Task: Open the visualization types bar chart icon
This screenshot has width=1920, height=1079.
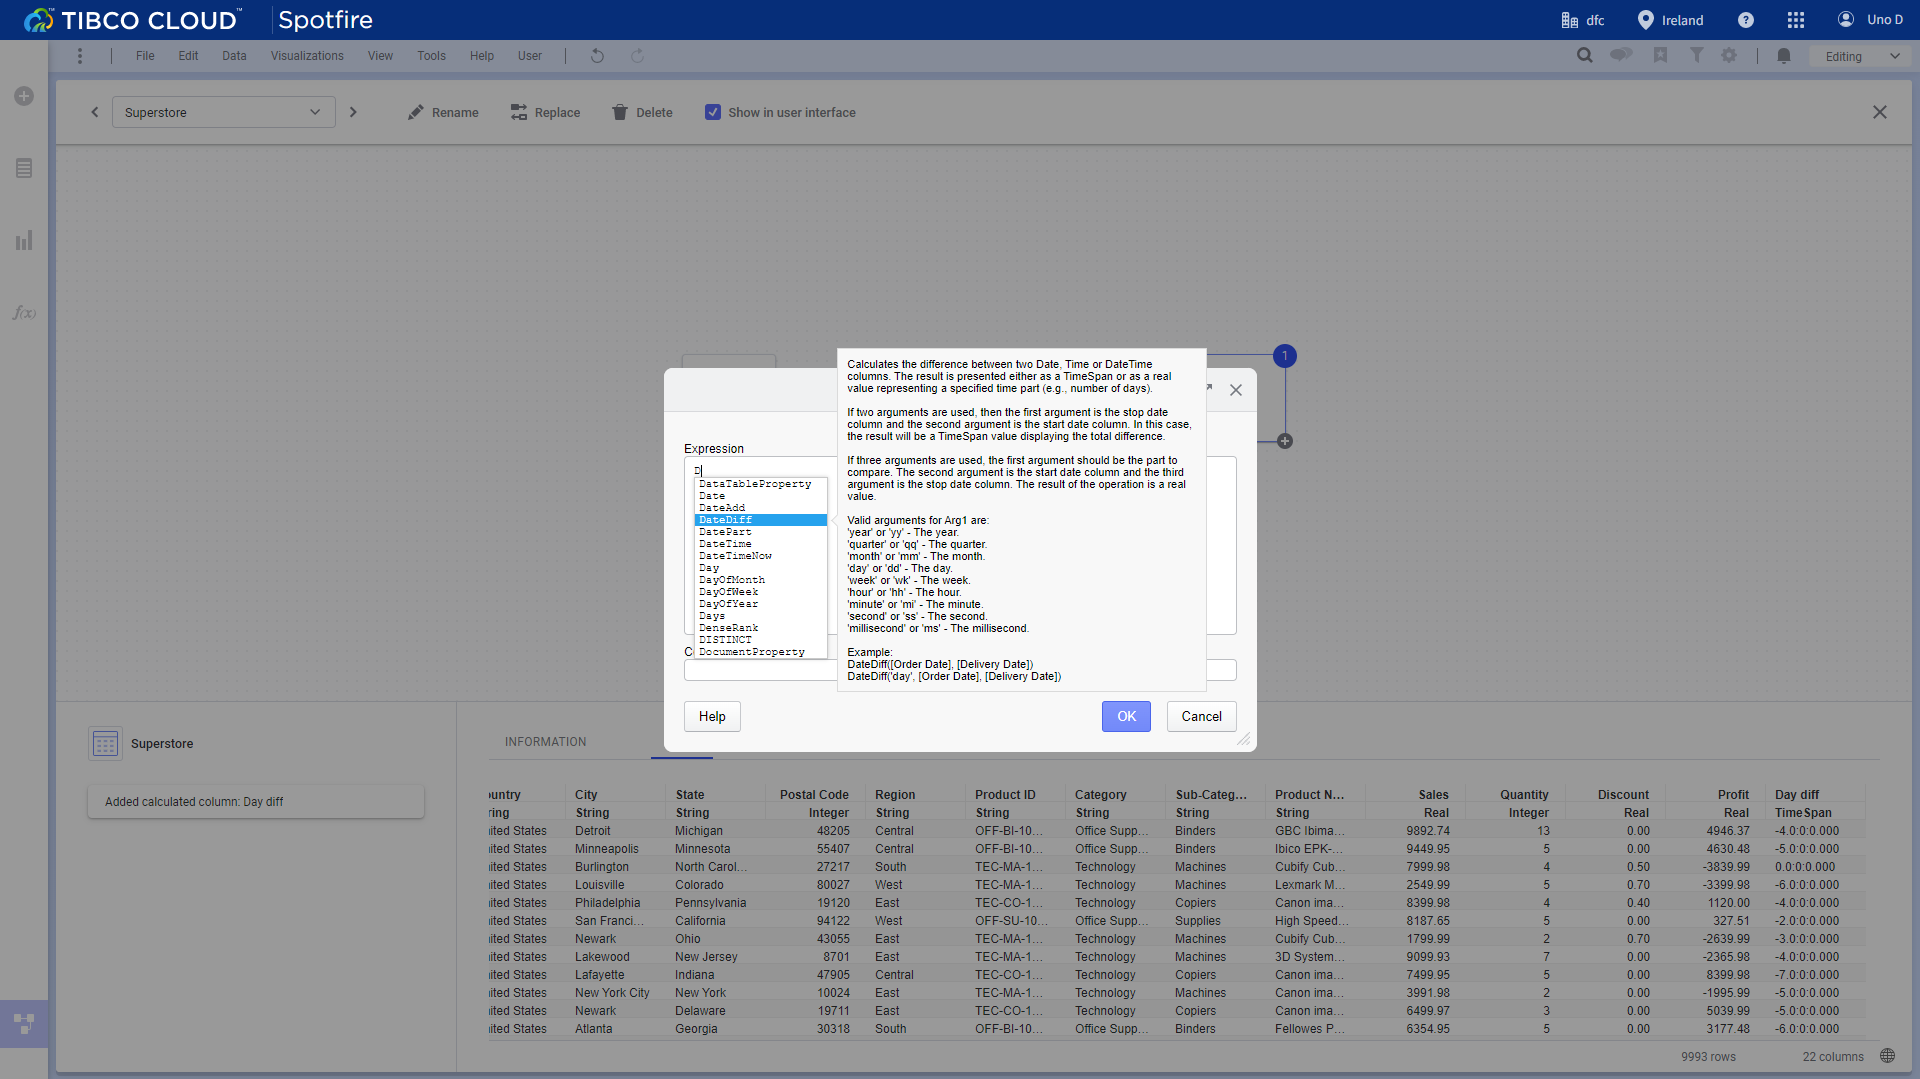Action: click(x=24, y=240)
